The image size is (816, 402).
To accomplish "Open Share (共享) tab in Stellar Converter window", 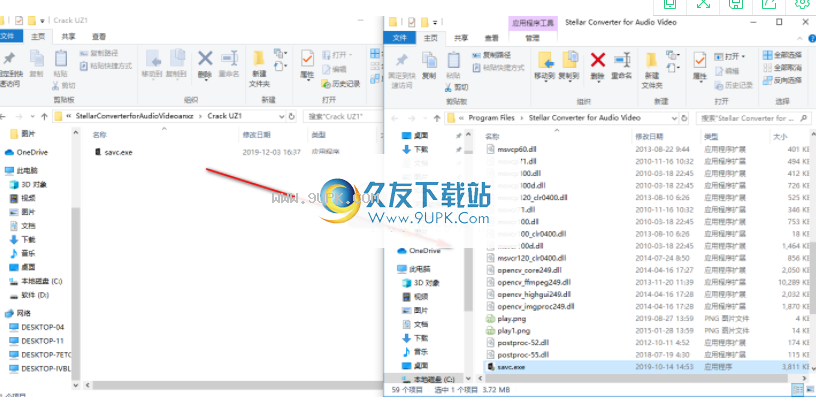I will point(461,38).
